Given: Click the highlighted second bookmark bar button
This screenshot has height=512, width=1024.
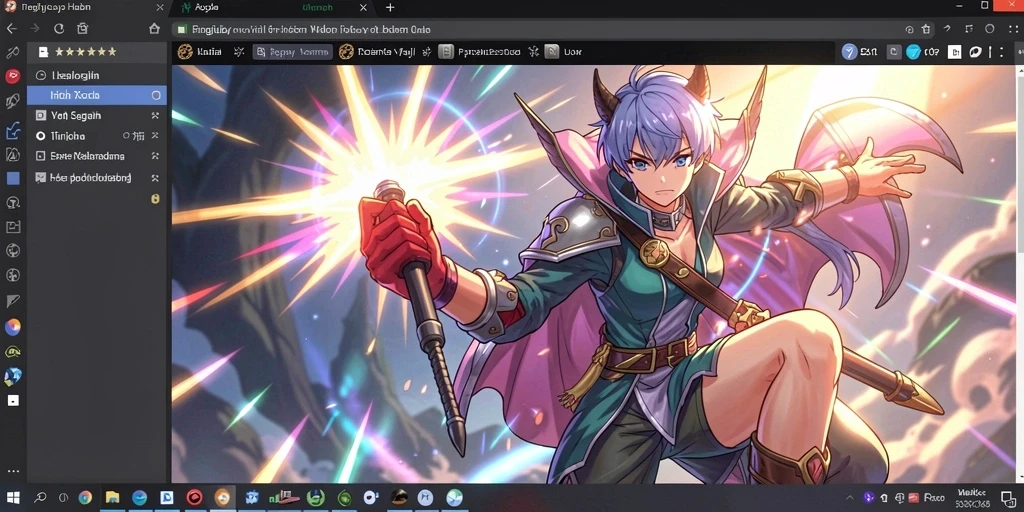Looking at the screenshot, I should pos(293,52).
